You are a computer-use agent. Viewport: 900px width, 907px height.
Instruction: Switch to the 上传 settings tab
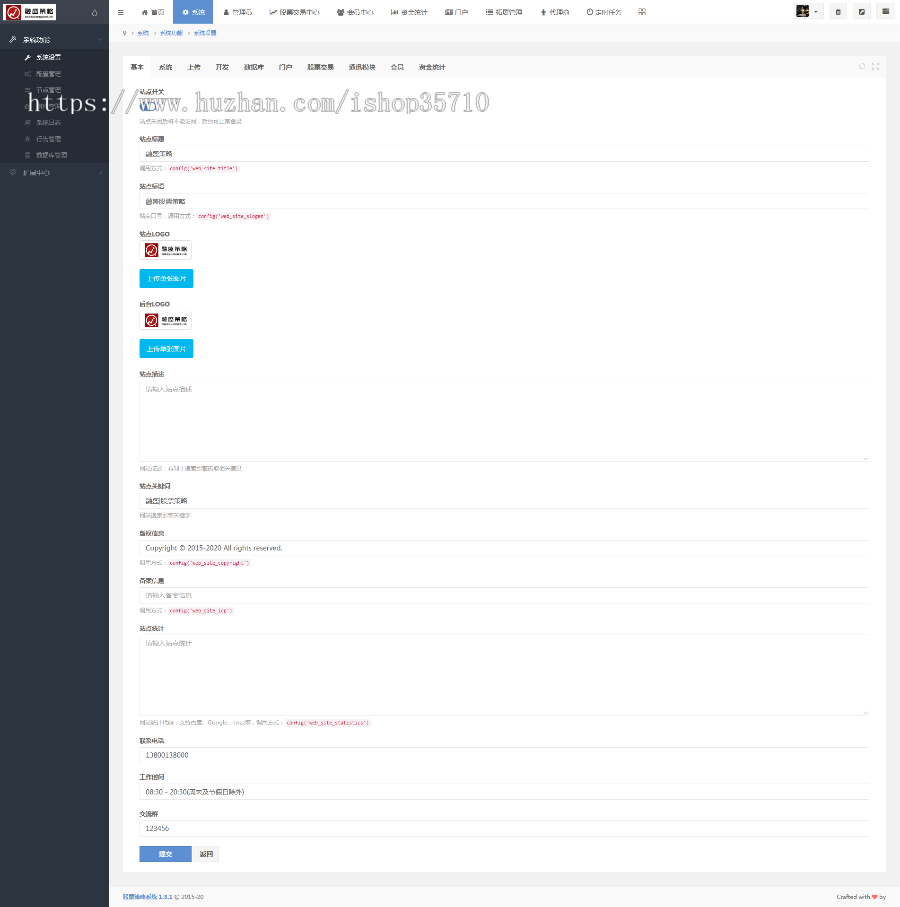click(193, 67)
